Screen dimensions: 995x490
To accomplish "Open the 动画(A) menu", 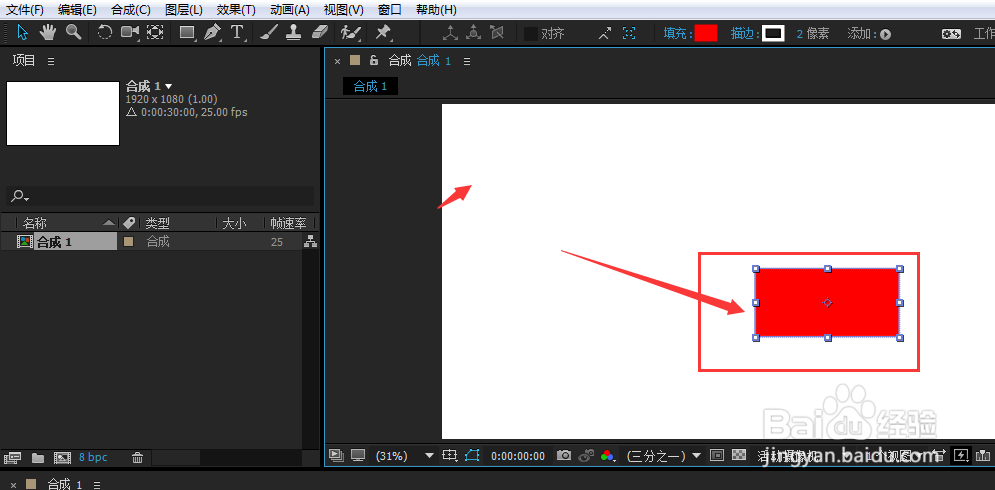I will click(290, 10).
